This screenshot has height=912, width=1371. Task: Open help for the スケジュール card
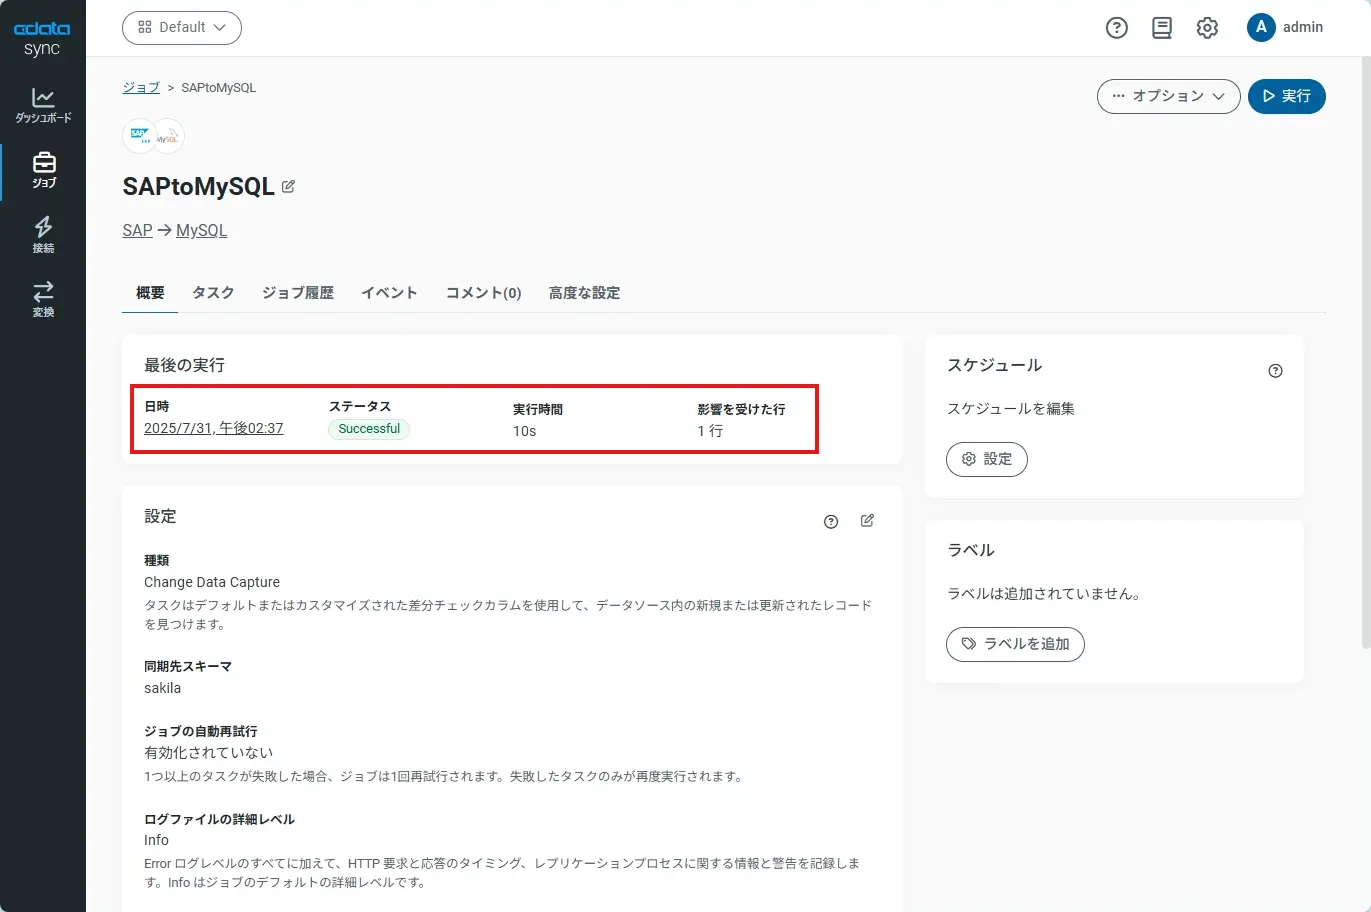1275,371
